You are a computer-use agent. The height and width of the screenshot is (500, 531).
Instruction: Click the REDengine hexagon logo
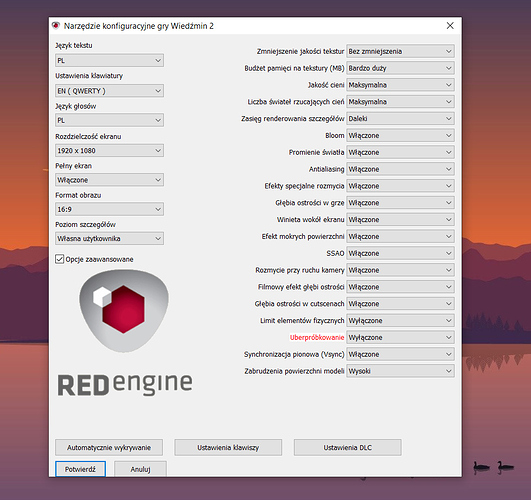pyautogui.click(x=124, y=311)
